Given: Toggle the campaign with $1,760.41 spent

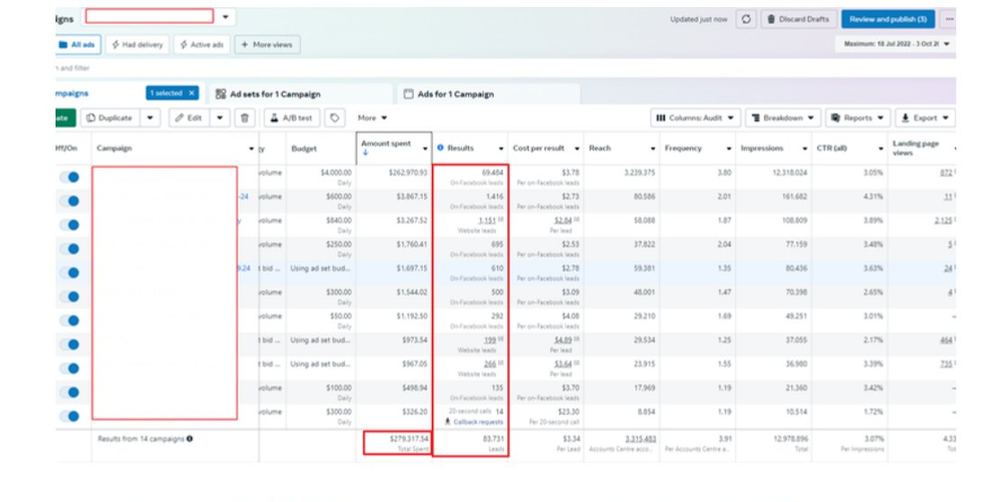Looking at the screenshot, I should (70, 249).
